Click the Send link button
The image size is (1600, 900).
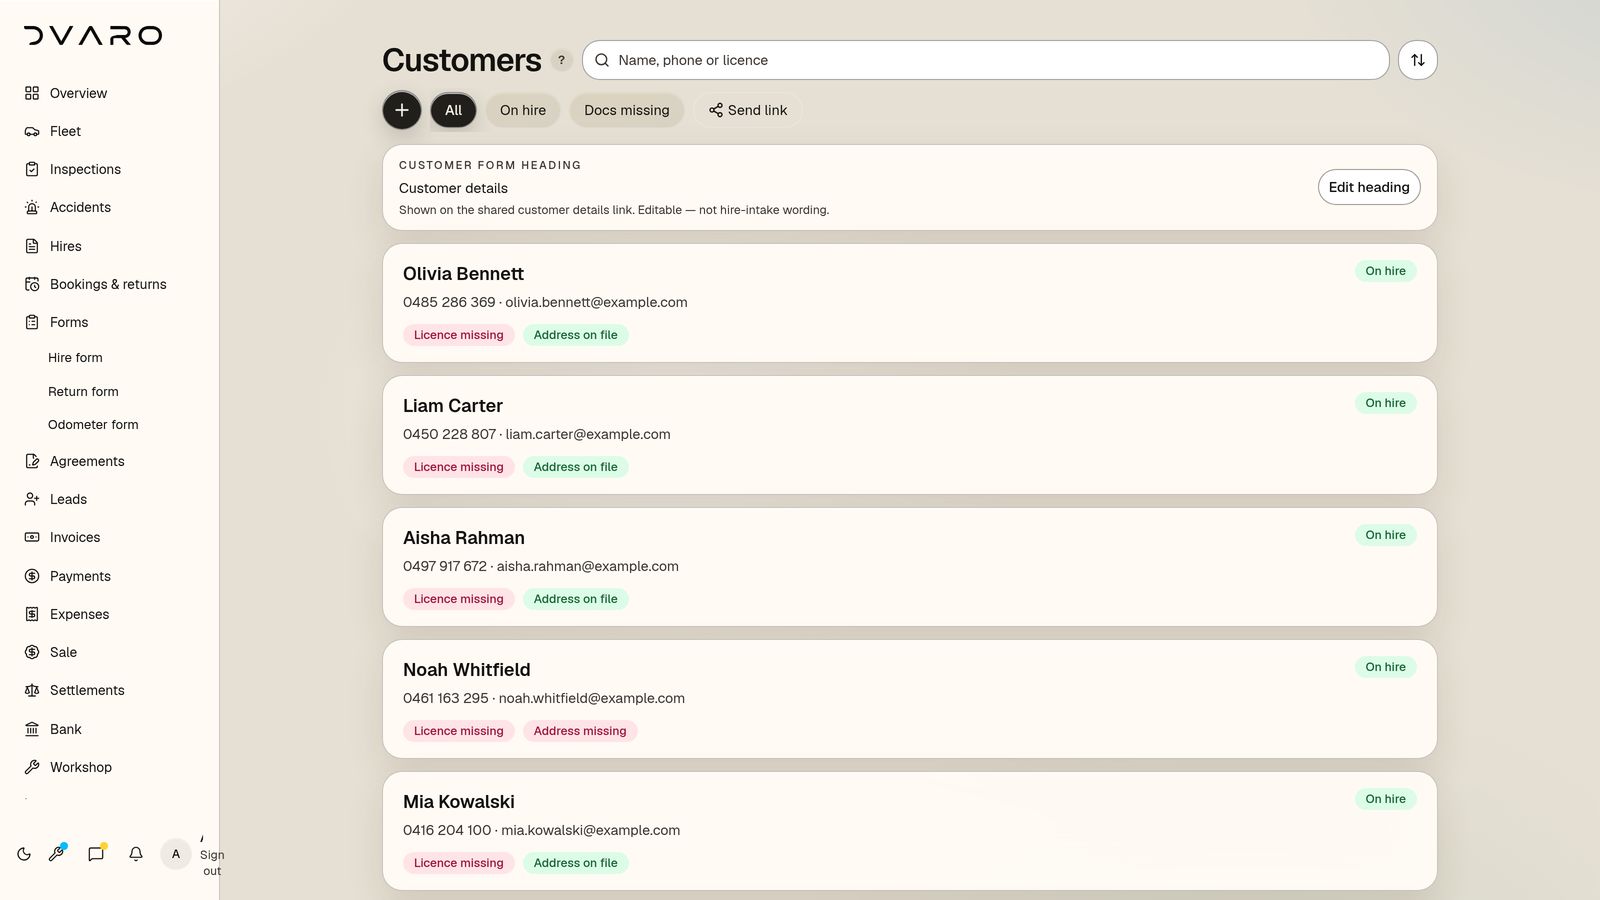748,110
